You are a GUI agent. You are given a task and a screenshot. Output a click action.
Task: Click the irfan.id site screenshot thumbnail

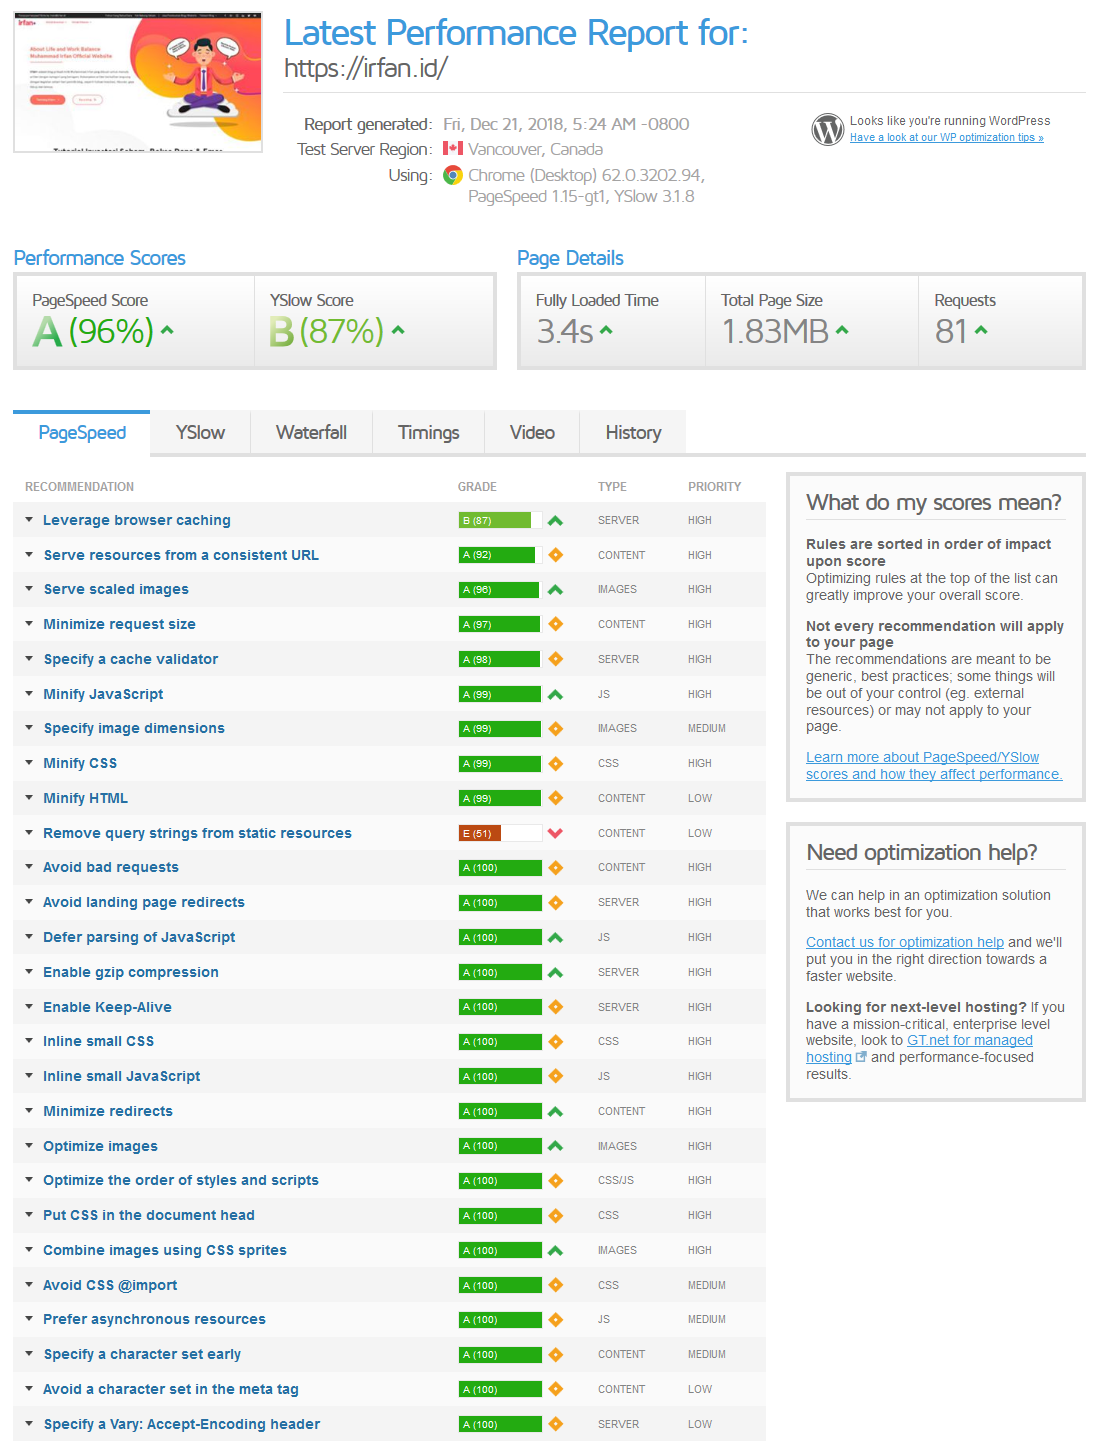coord(138,82)
